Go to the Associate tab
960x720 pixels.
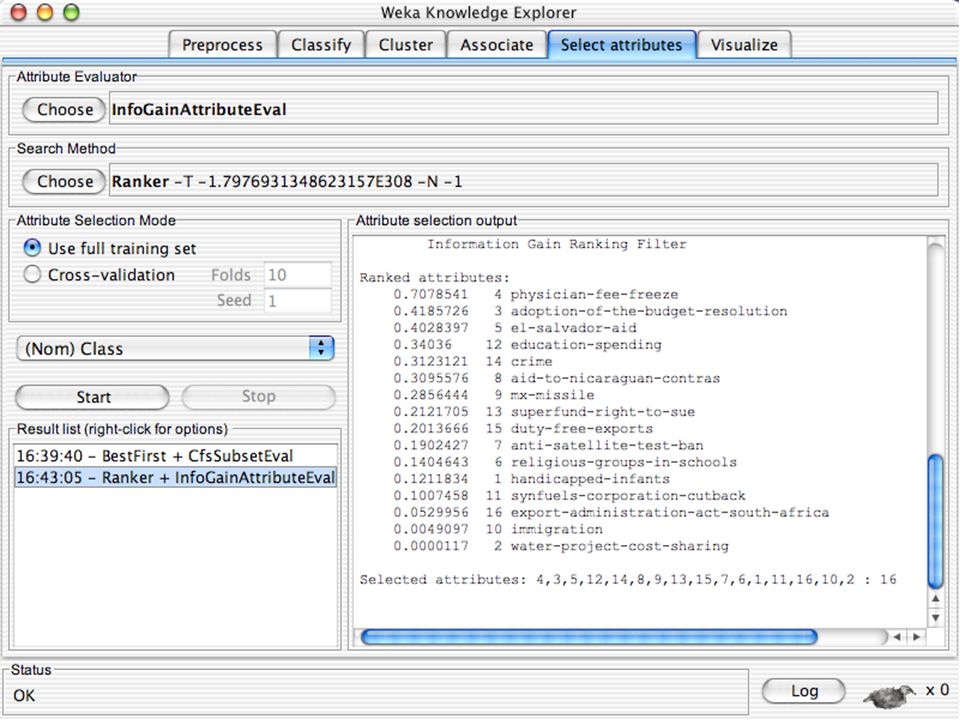click(x=497, y=45)
